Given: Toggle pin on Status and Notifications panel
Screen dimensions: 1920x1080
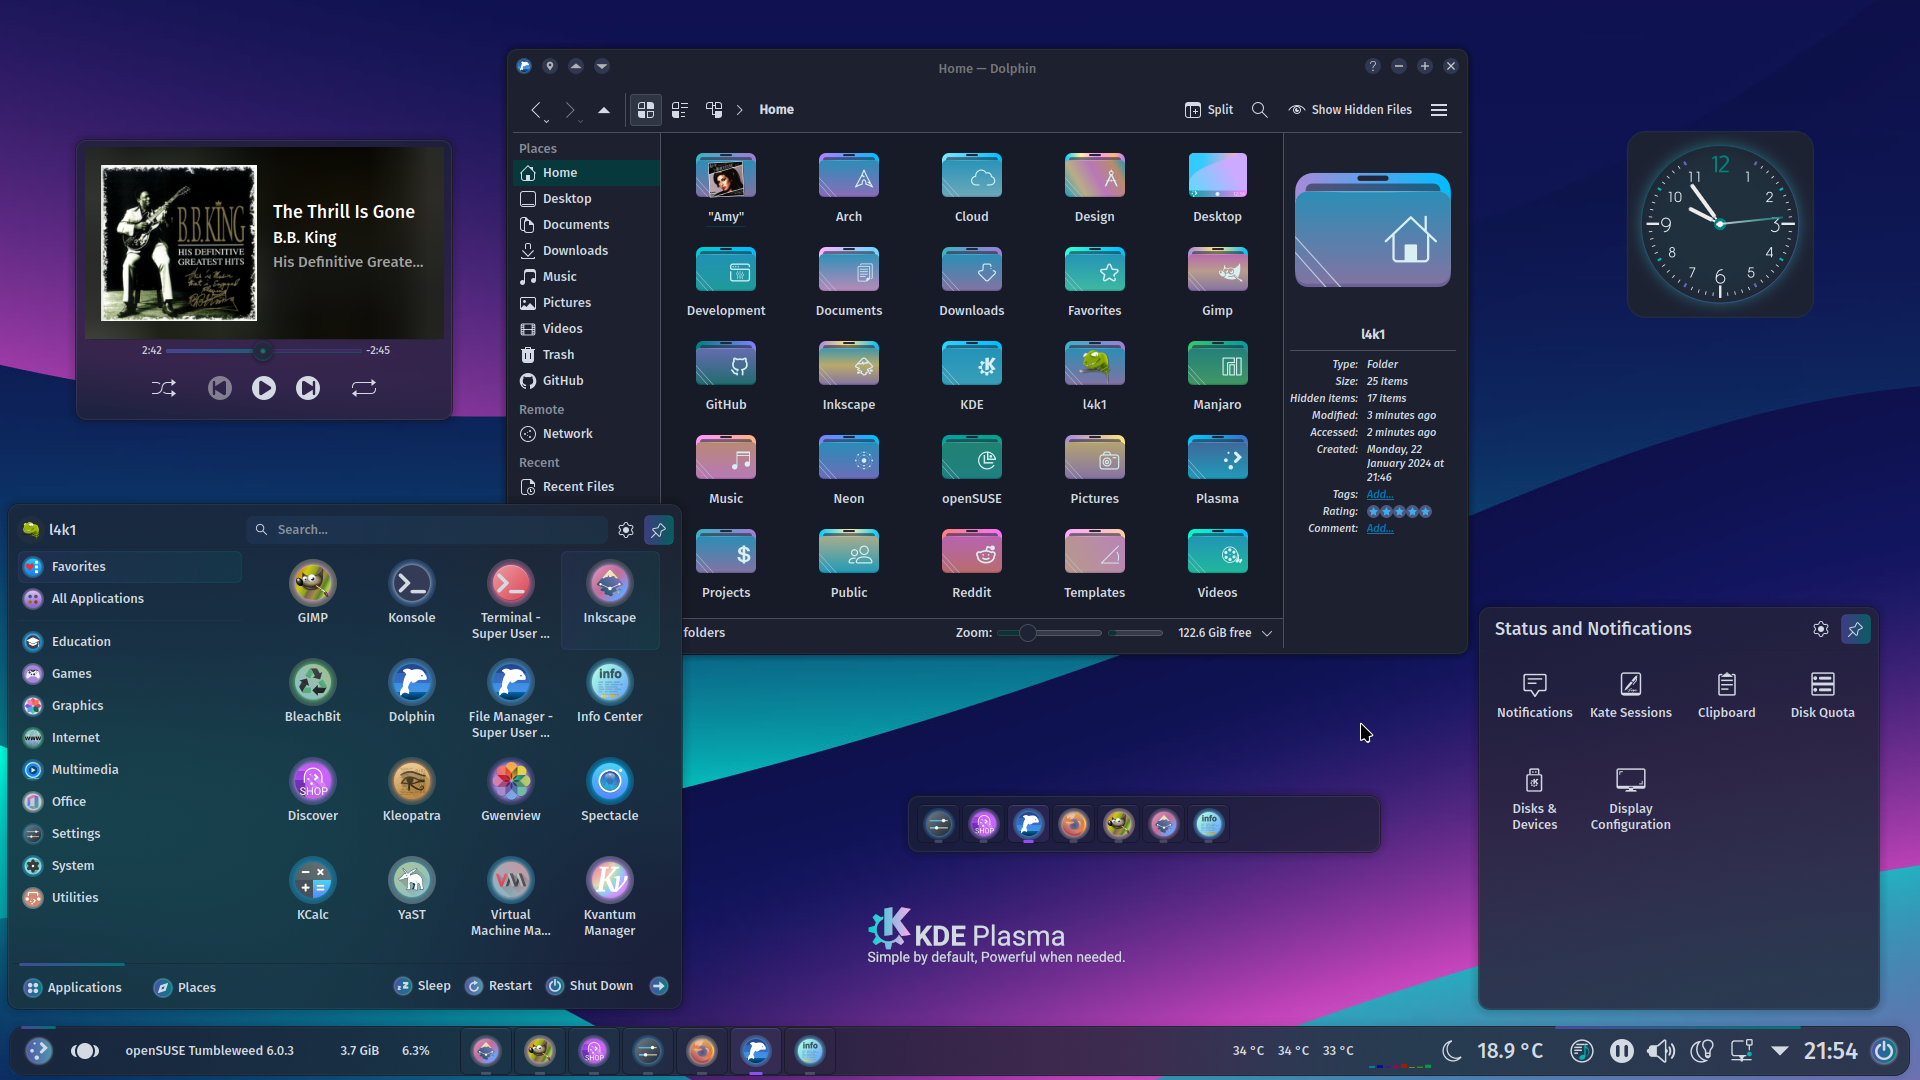Looking at the screenshot, I should pos(1855,629).
